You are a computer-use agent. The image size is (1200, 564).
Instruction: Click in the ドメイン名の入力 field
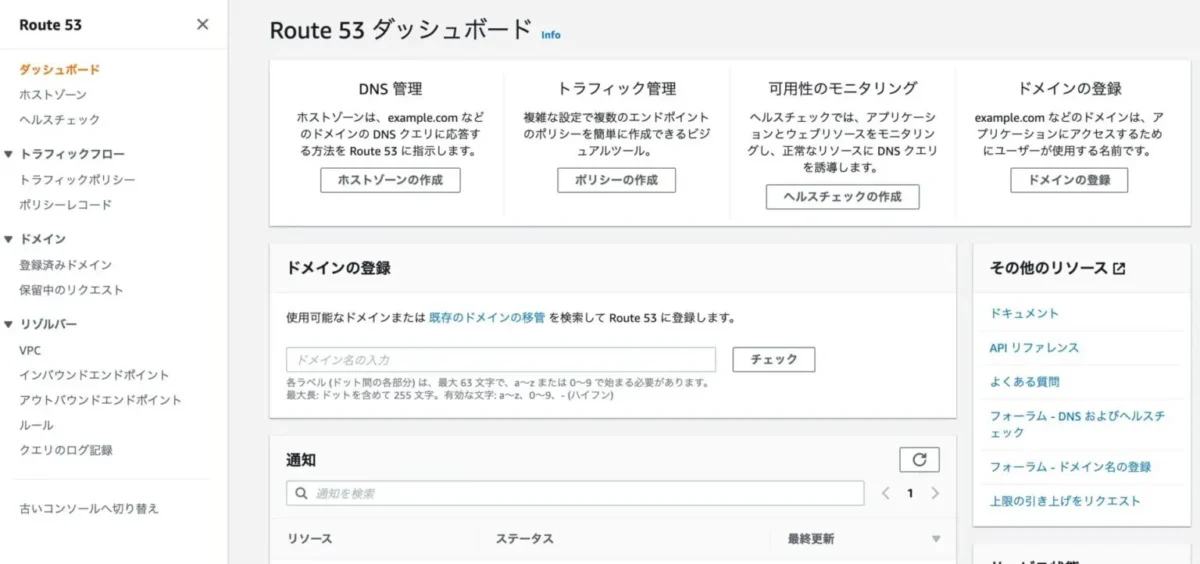(x=500, y=360)
